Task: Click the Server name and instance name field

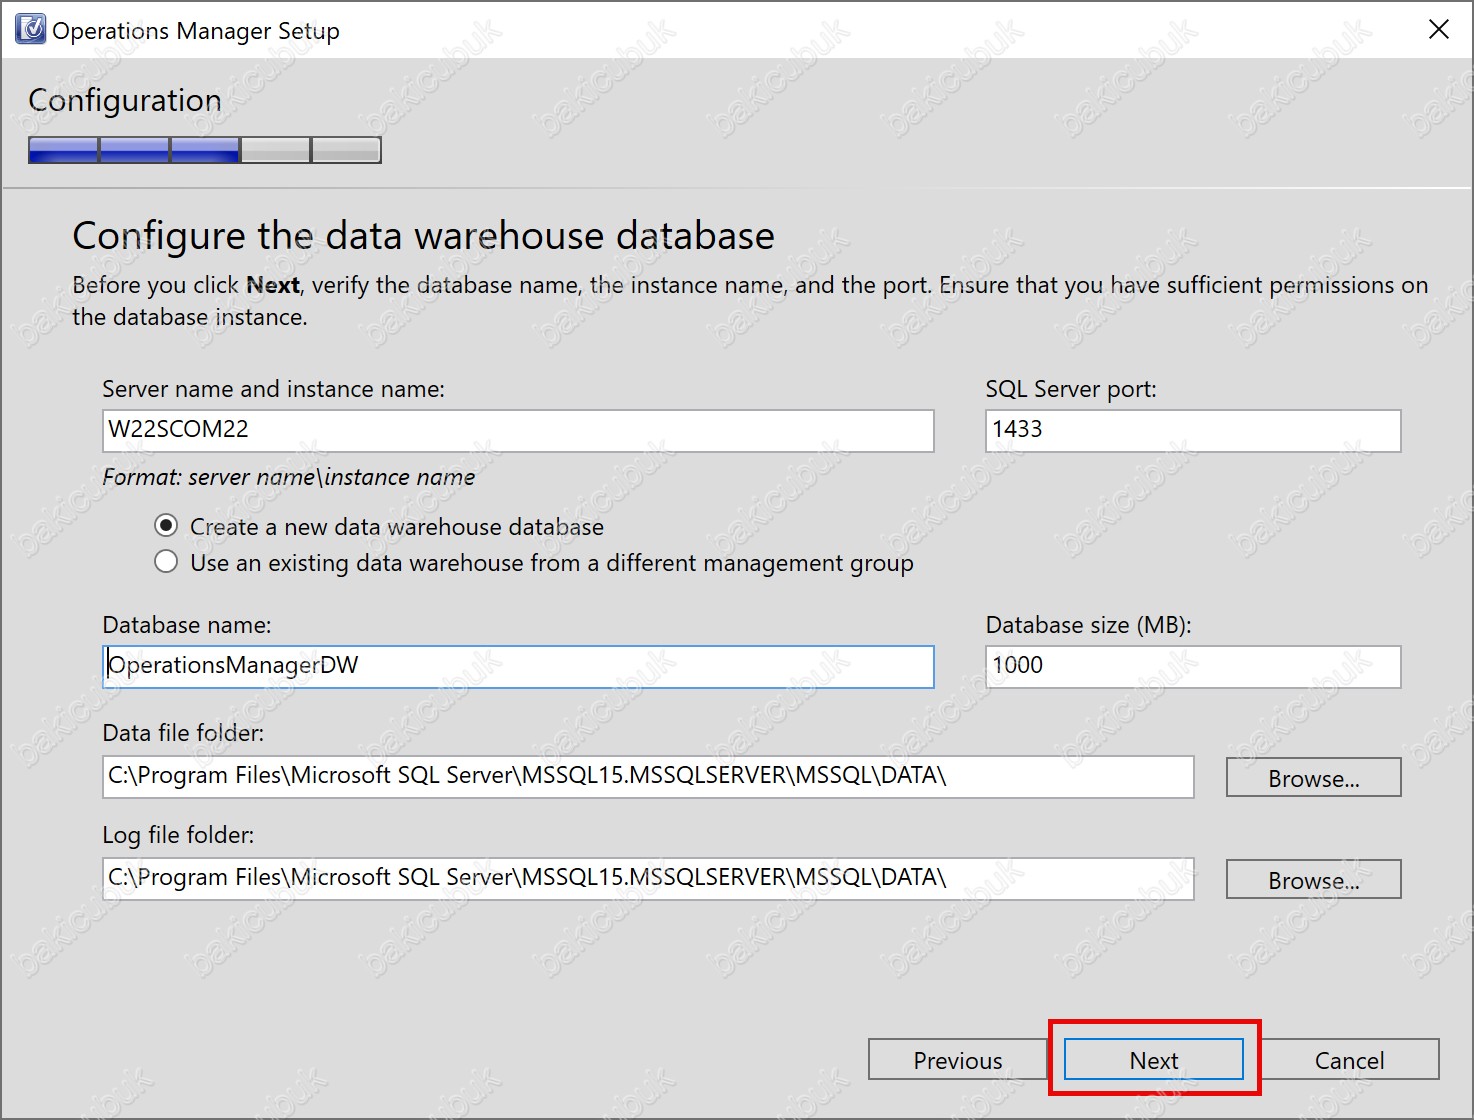Action: (x=518, y=430)
